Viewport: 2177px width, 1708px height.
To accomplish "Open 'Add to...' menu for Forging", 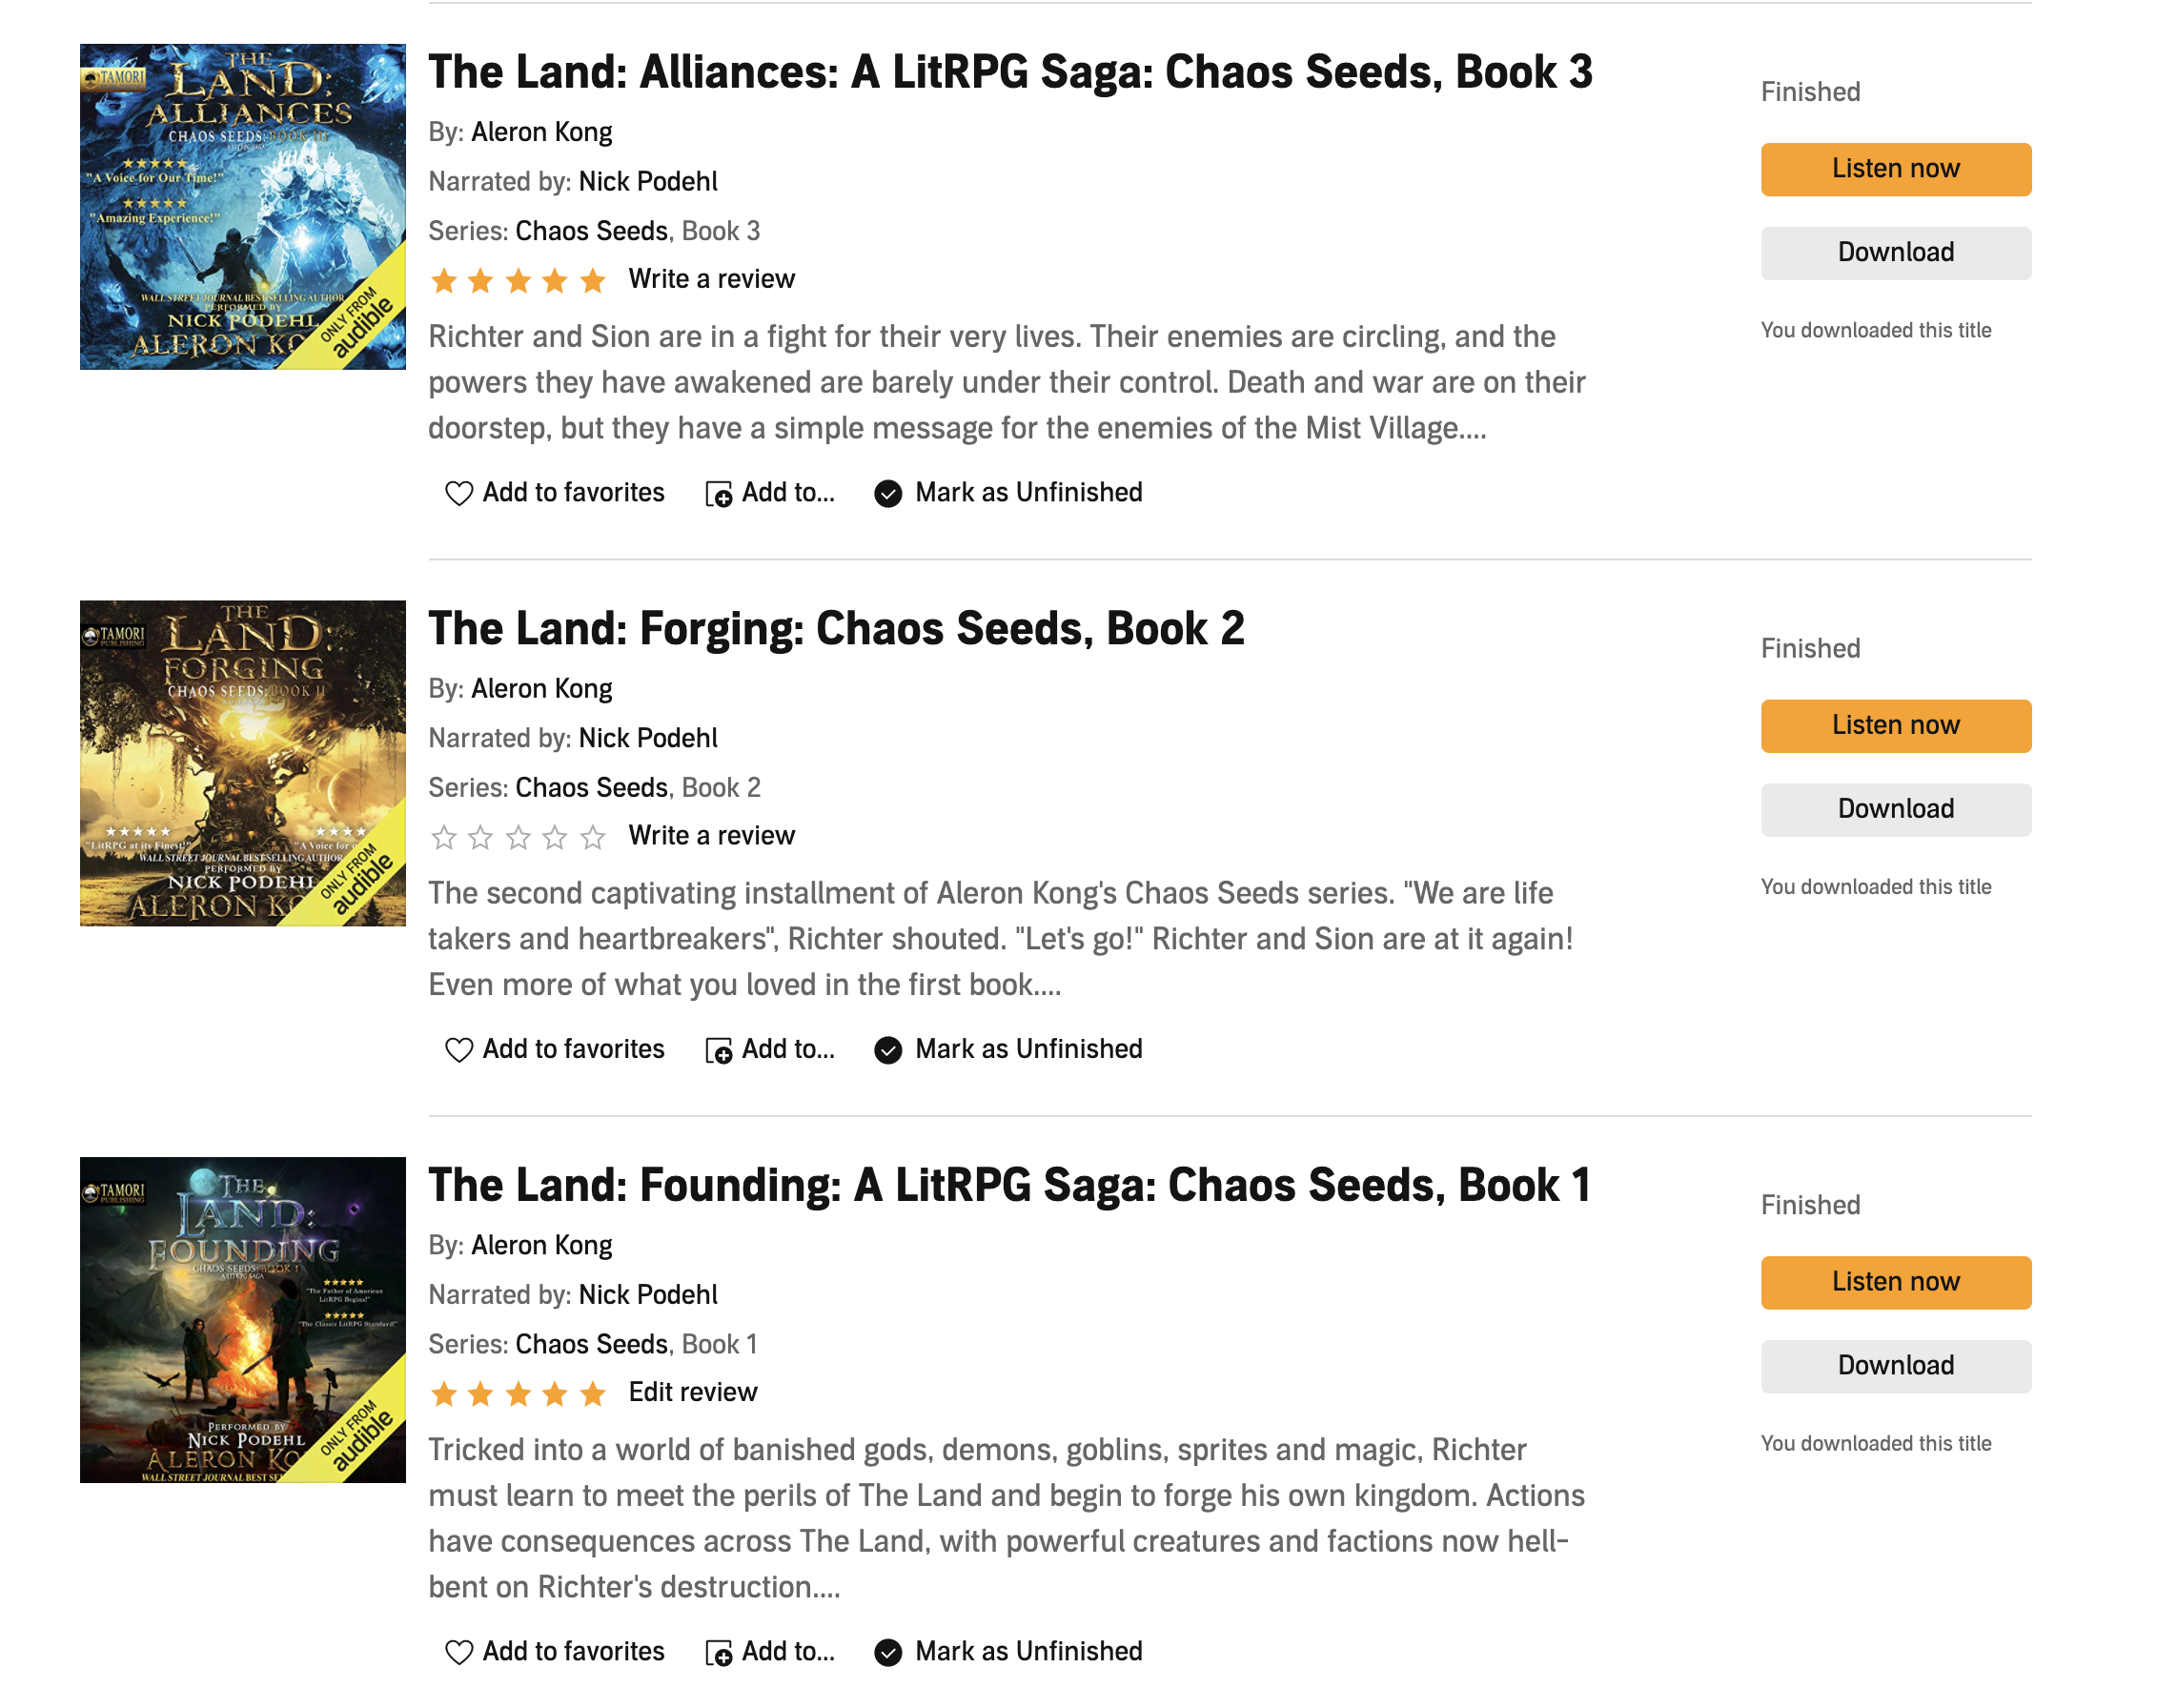I will click(787, 1049).
